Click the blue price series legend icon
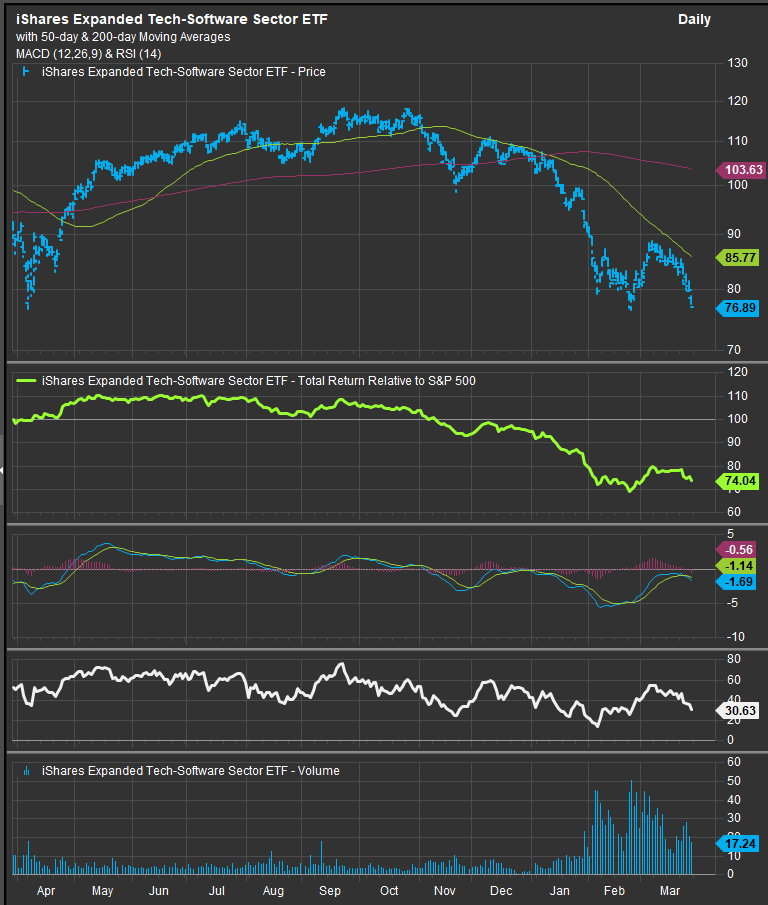The width and height of the screenshot is (768, 905). [24, 72]
